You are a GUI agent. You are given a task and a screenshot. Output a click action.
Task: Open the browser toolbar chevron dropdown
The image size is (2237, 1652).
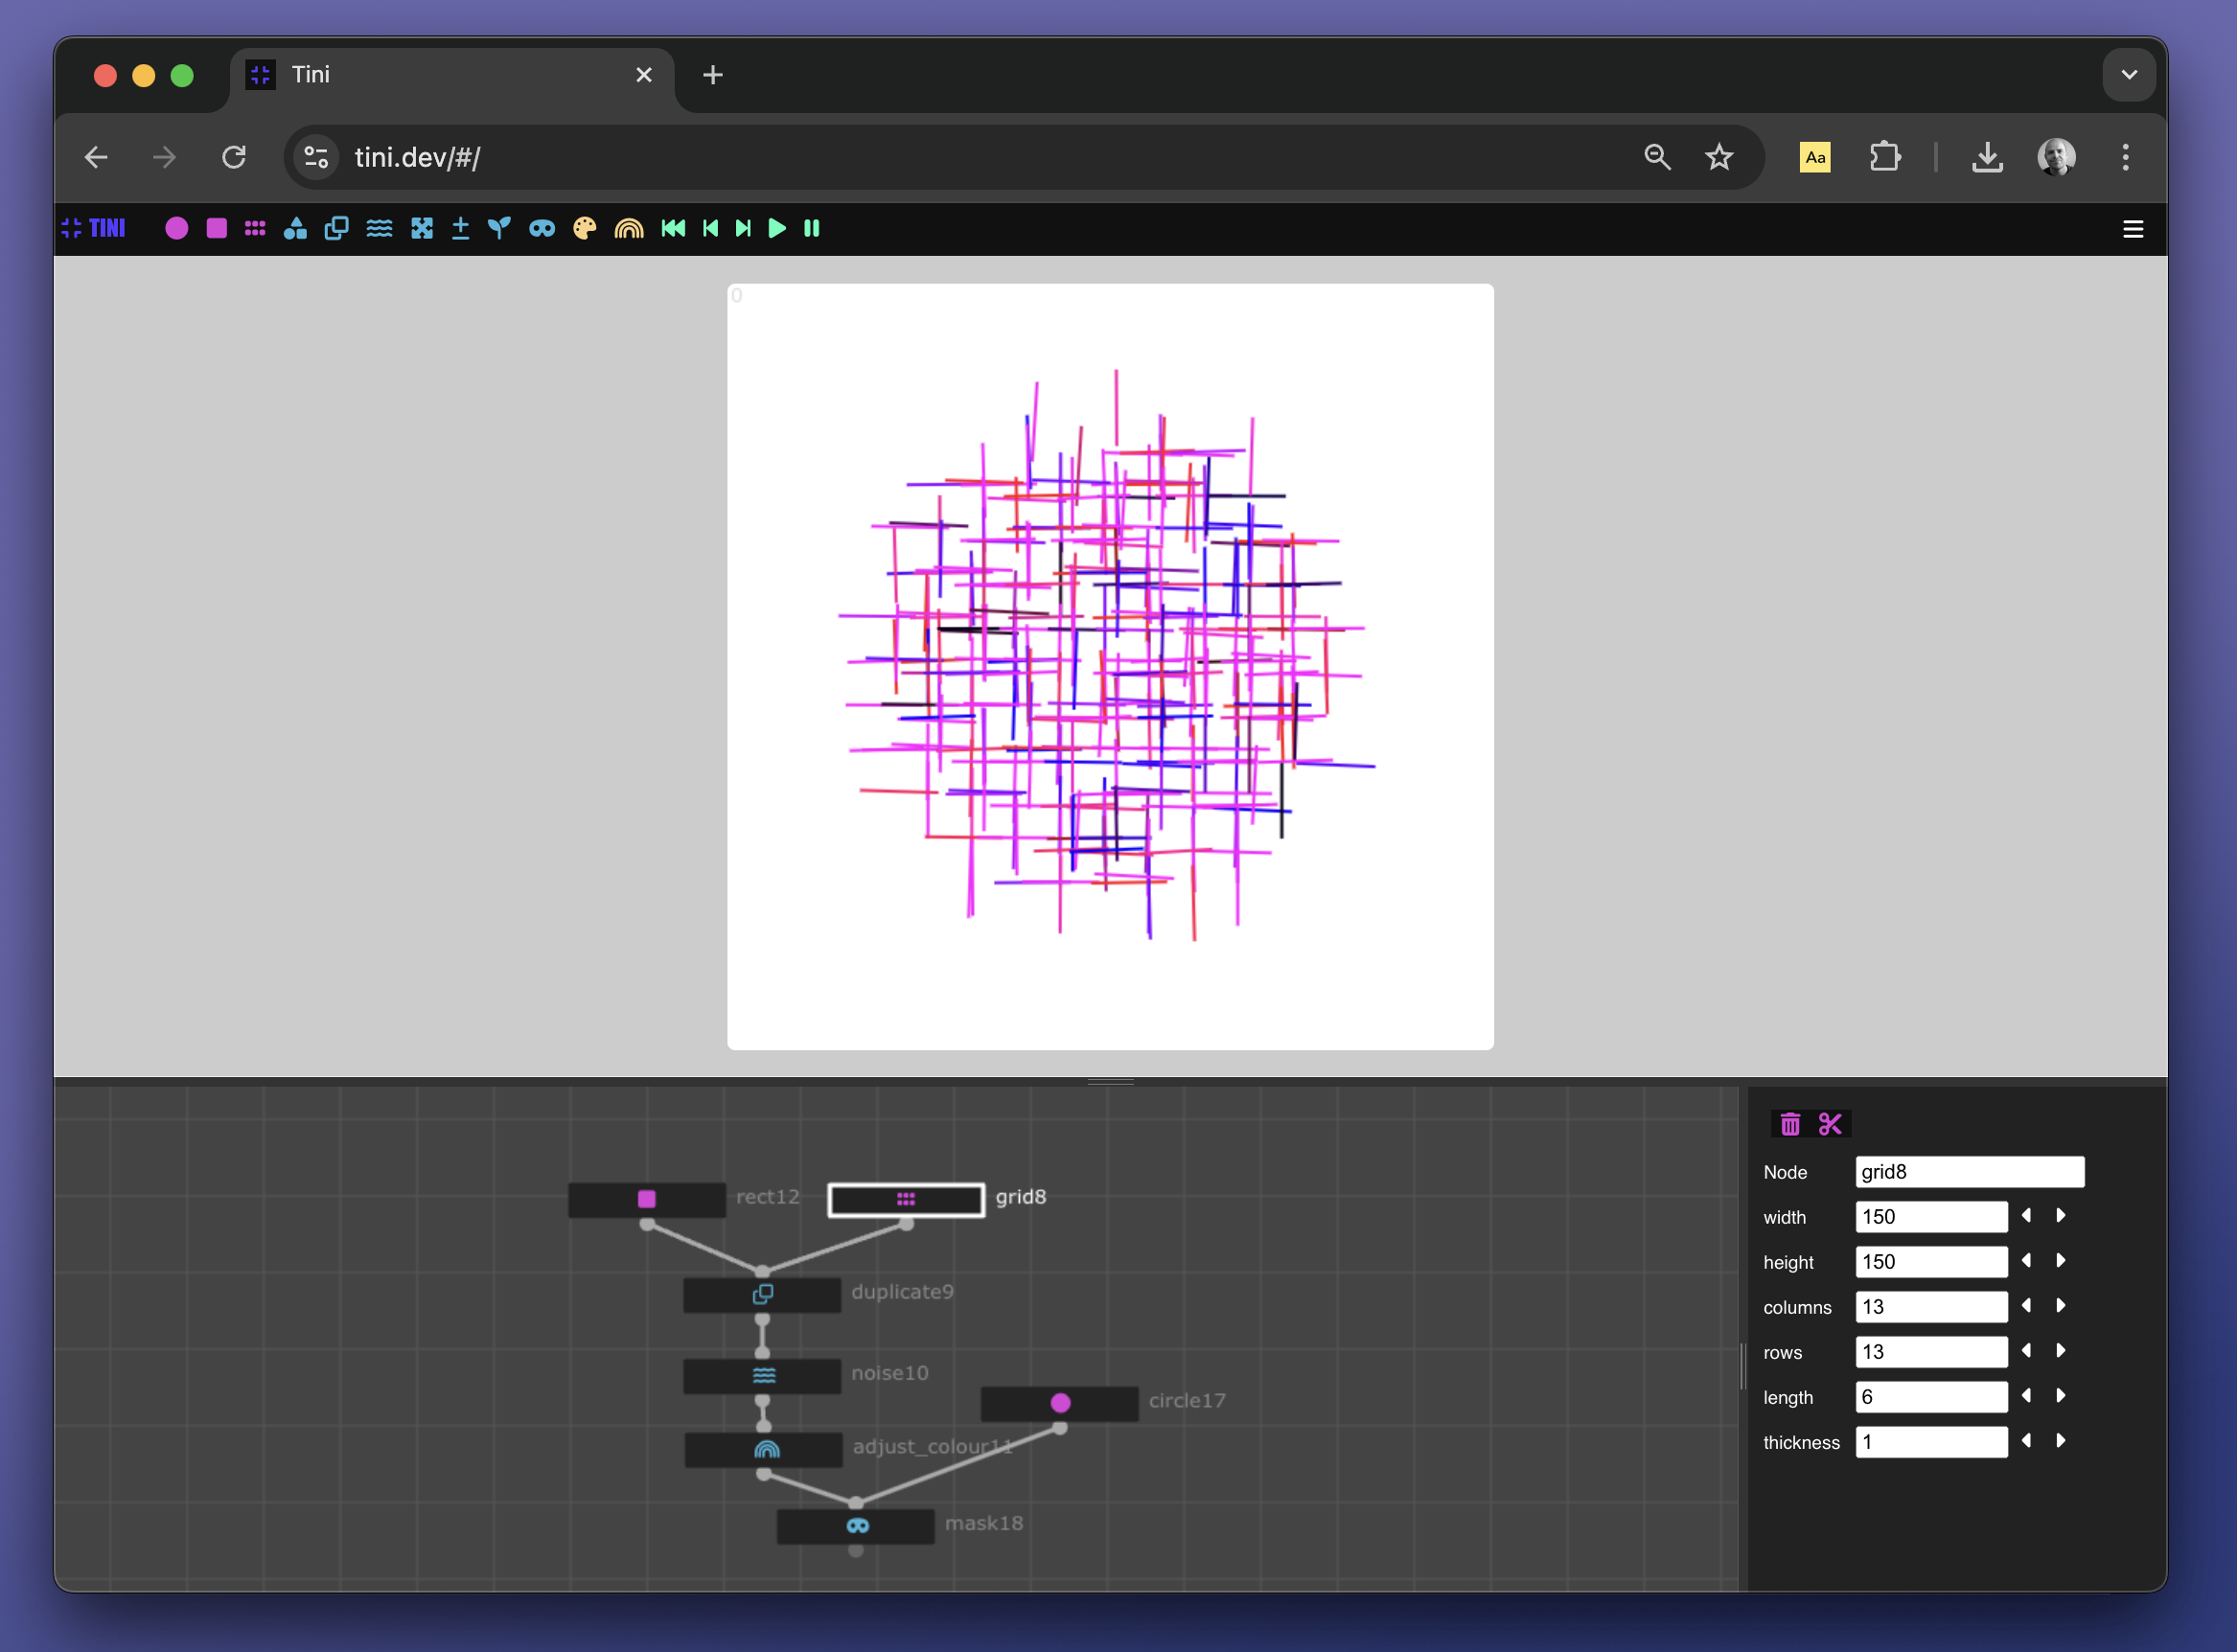(x=2128, y=75)
